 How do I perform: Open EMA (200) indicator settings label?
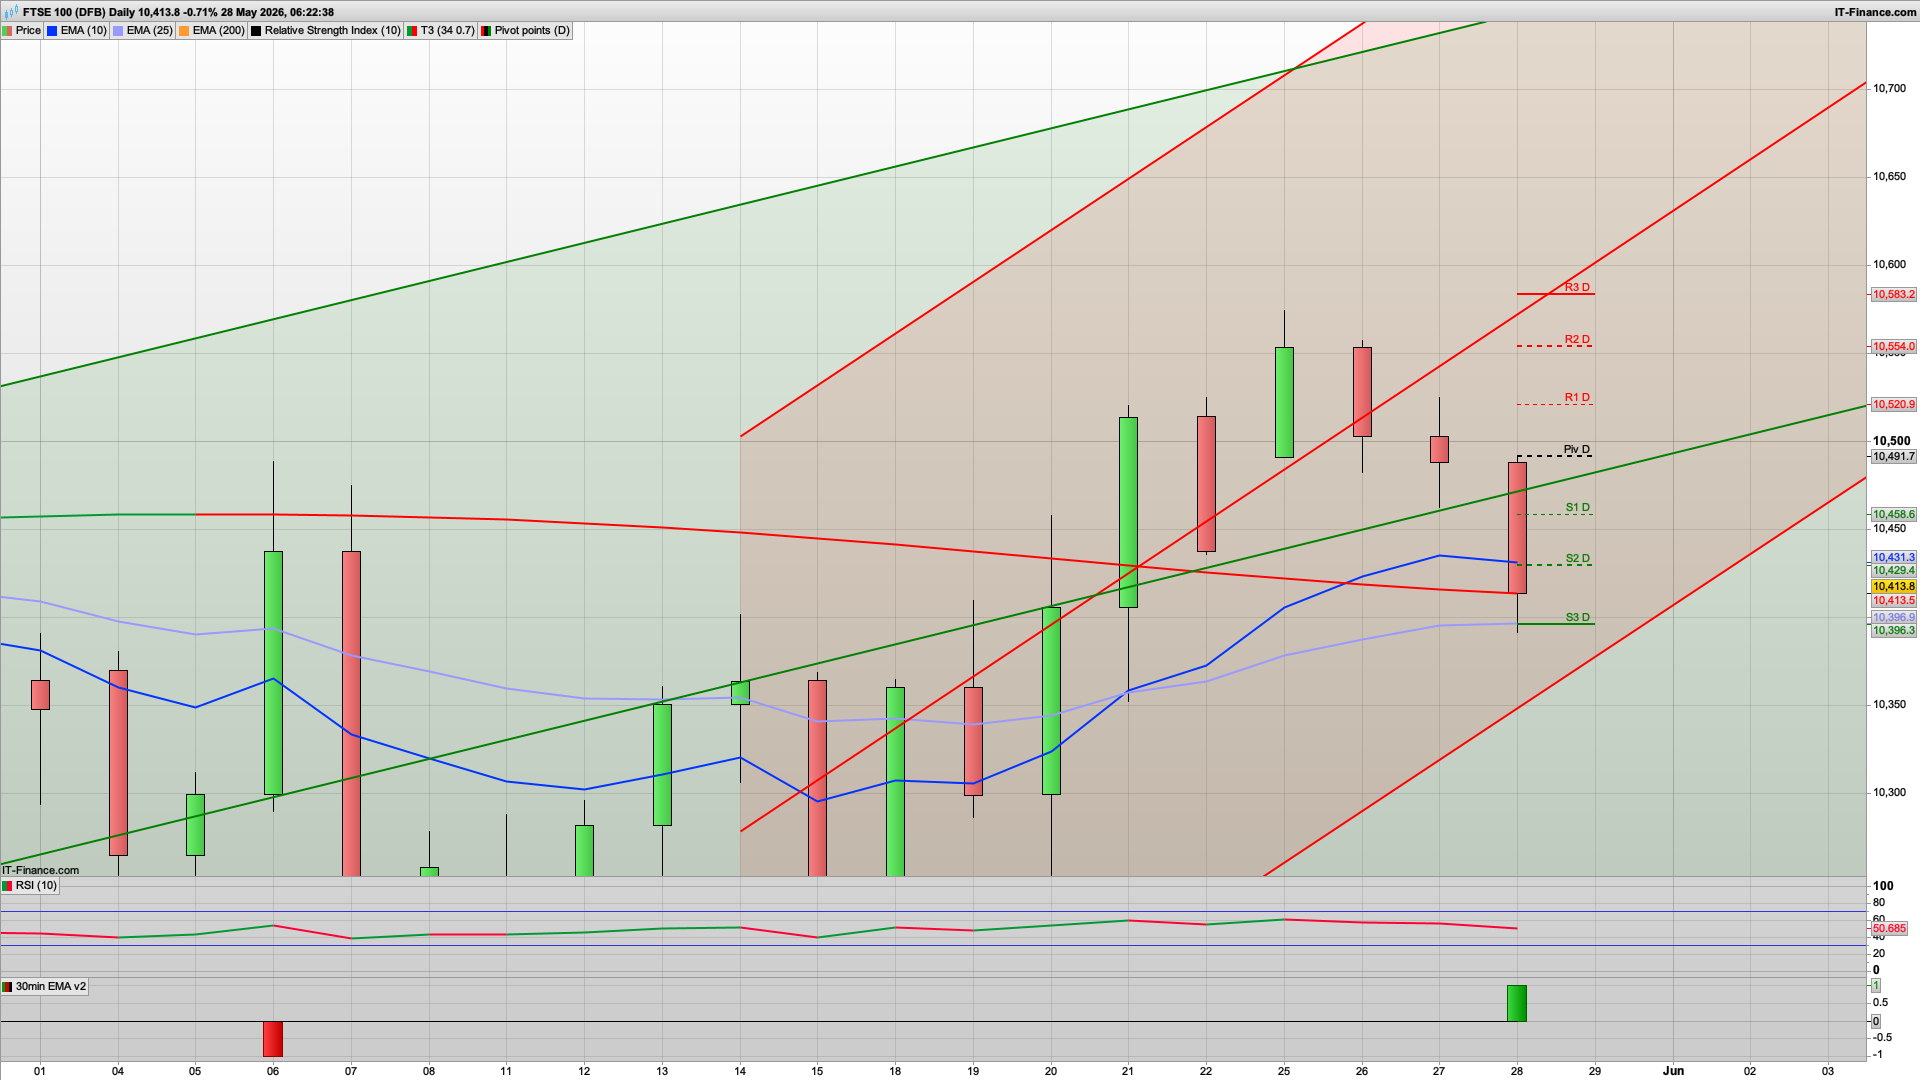coord(218,31)
